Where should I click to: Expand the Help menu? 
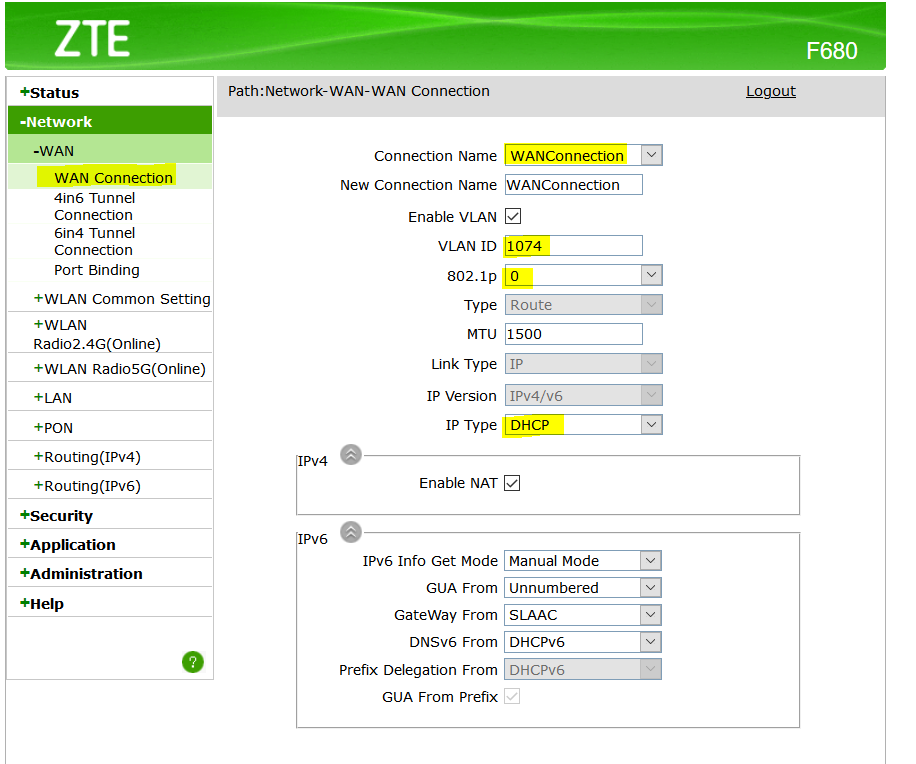(41, 603)
